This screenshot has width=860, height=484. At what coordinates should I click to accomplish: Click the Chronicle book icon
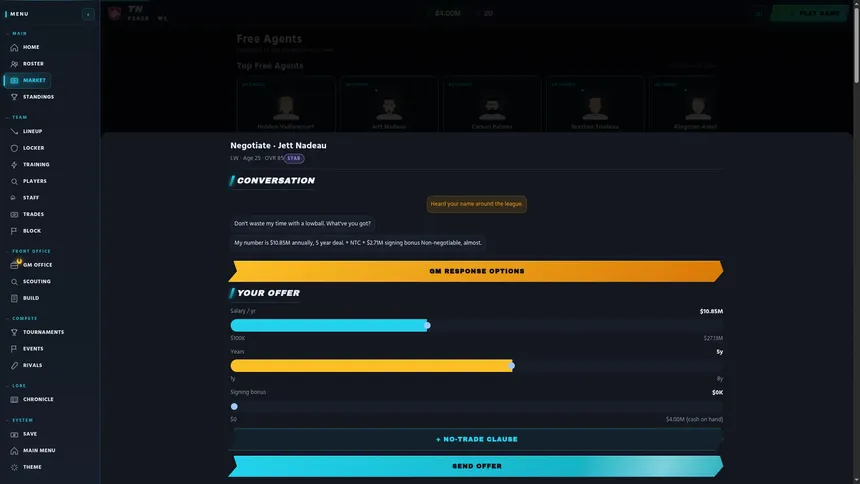click(x=14, y=399)
